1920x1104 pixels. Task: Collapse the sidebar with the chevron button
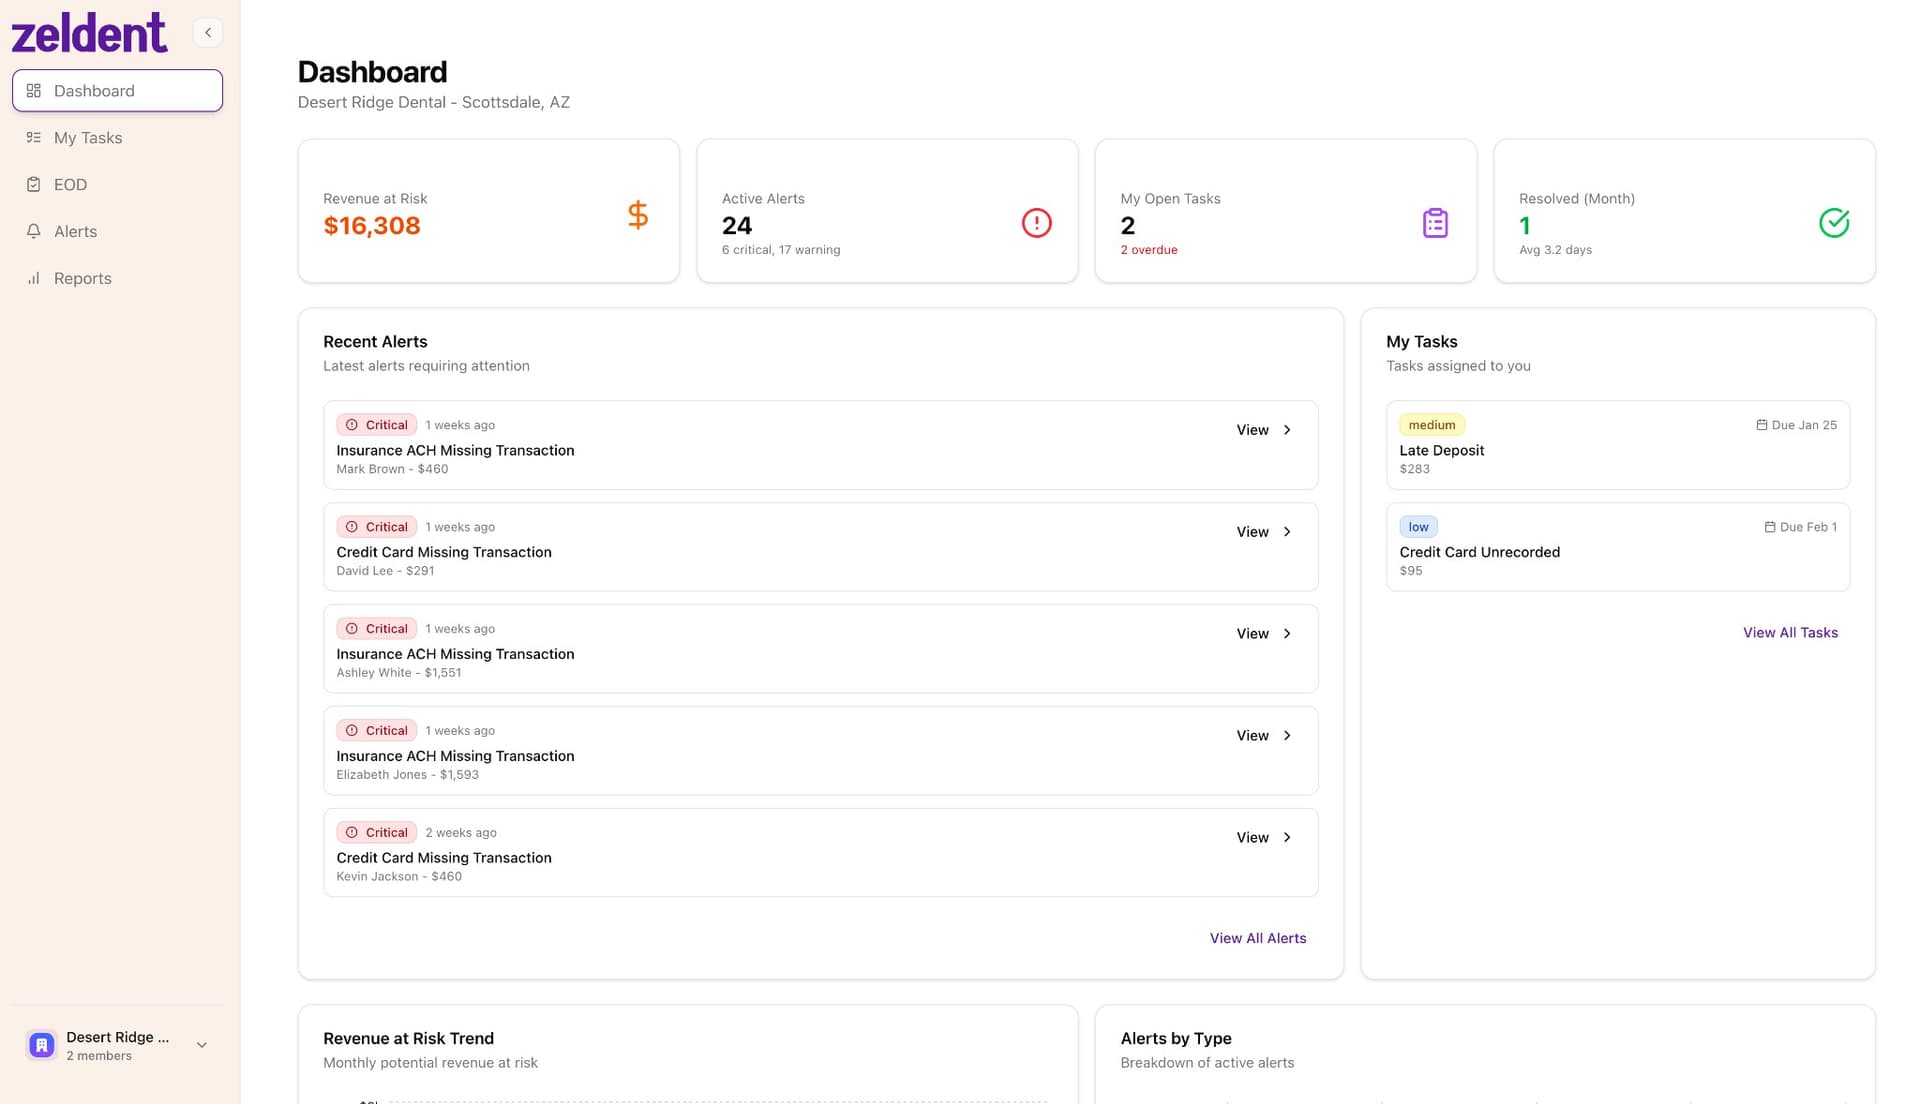tap(207, 32)
